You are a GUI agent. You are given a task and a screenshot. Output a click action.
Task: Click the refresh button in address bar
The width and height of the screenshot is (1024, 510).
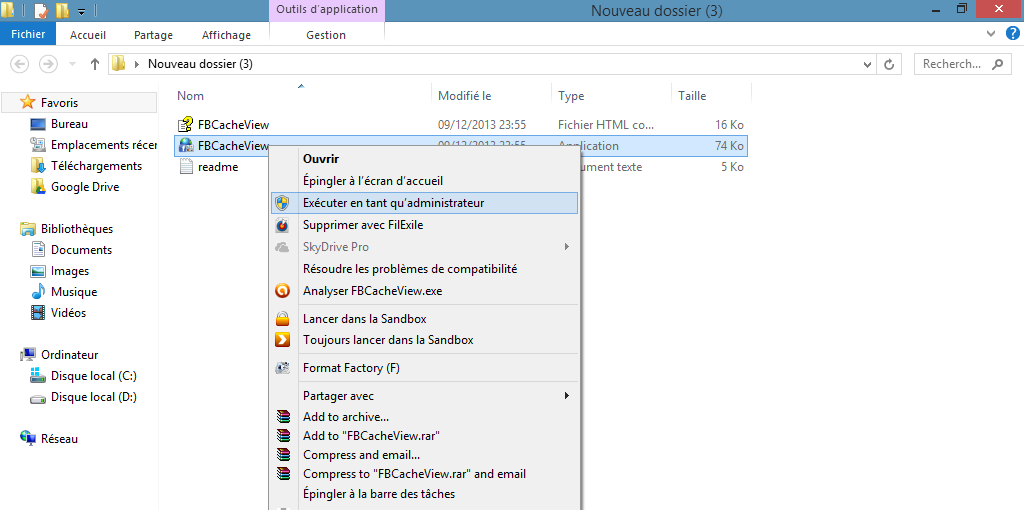[x=888, y=64]
